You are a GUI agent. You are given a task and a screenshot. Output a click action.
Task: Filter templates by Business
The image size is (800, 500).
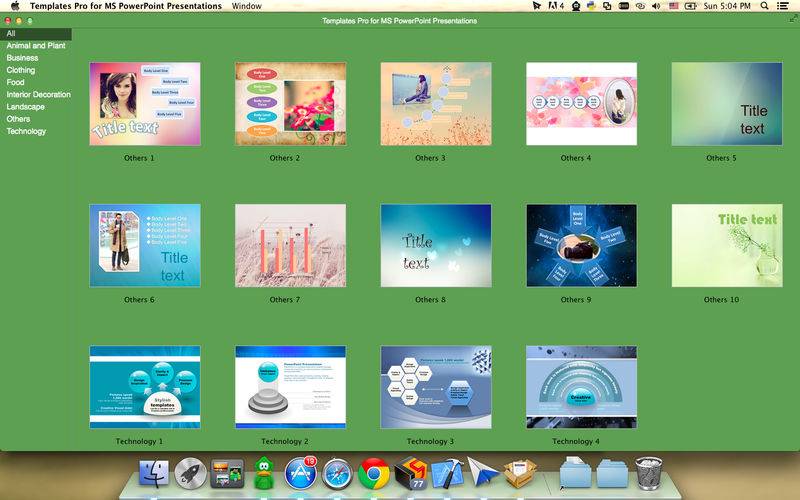(22, 58)
